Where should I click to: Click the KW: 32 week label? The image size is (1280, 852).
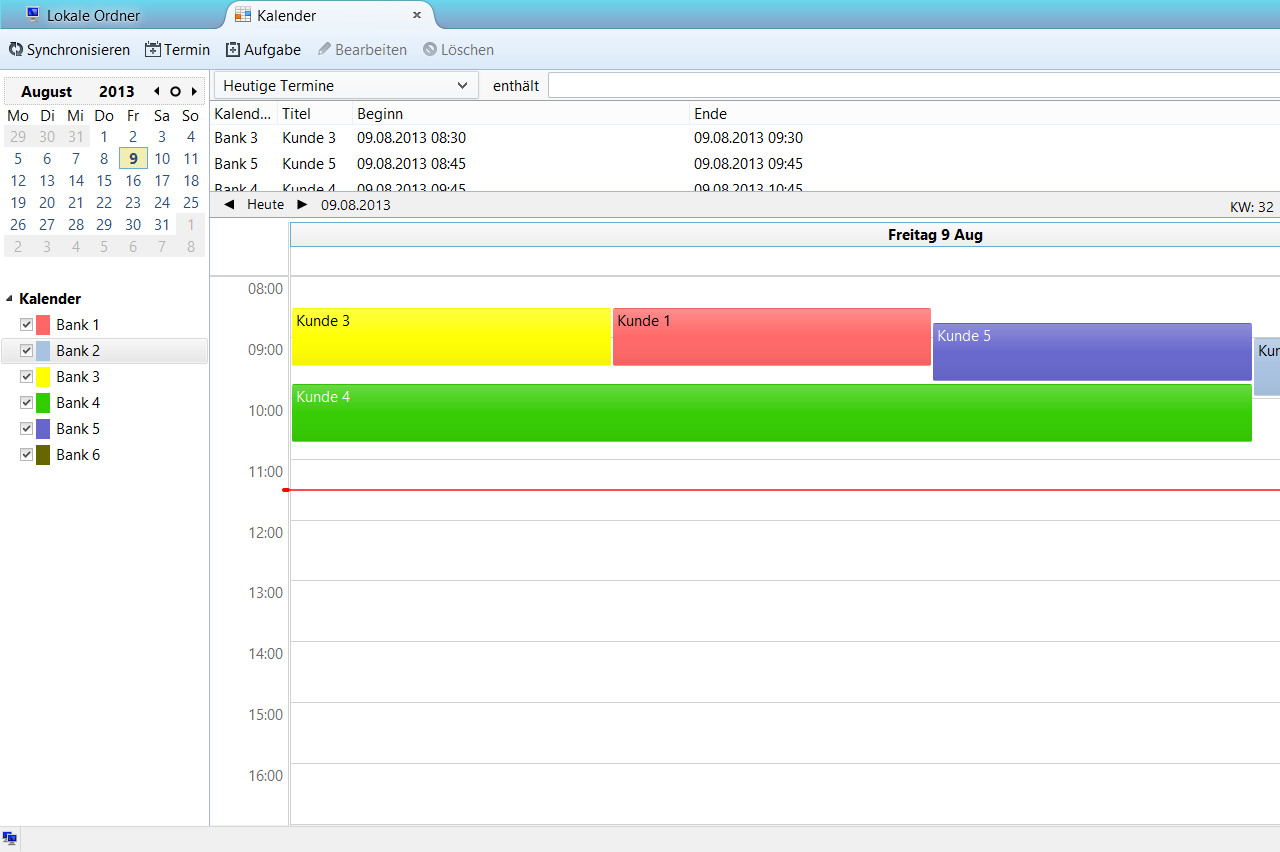click(1252, 207)
